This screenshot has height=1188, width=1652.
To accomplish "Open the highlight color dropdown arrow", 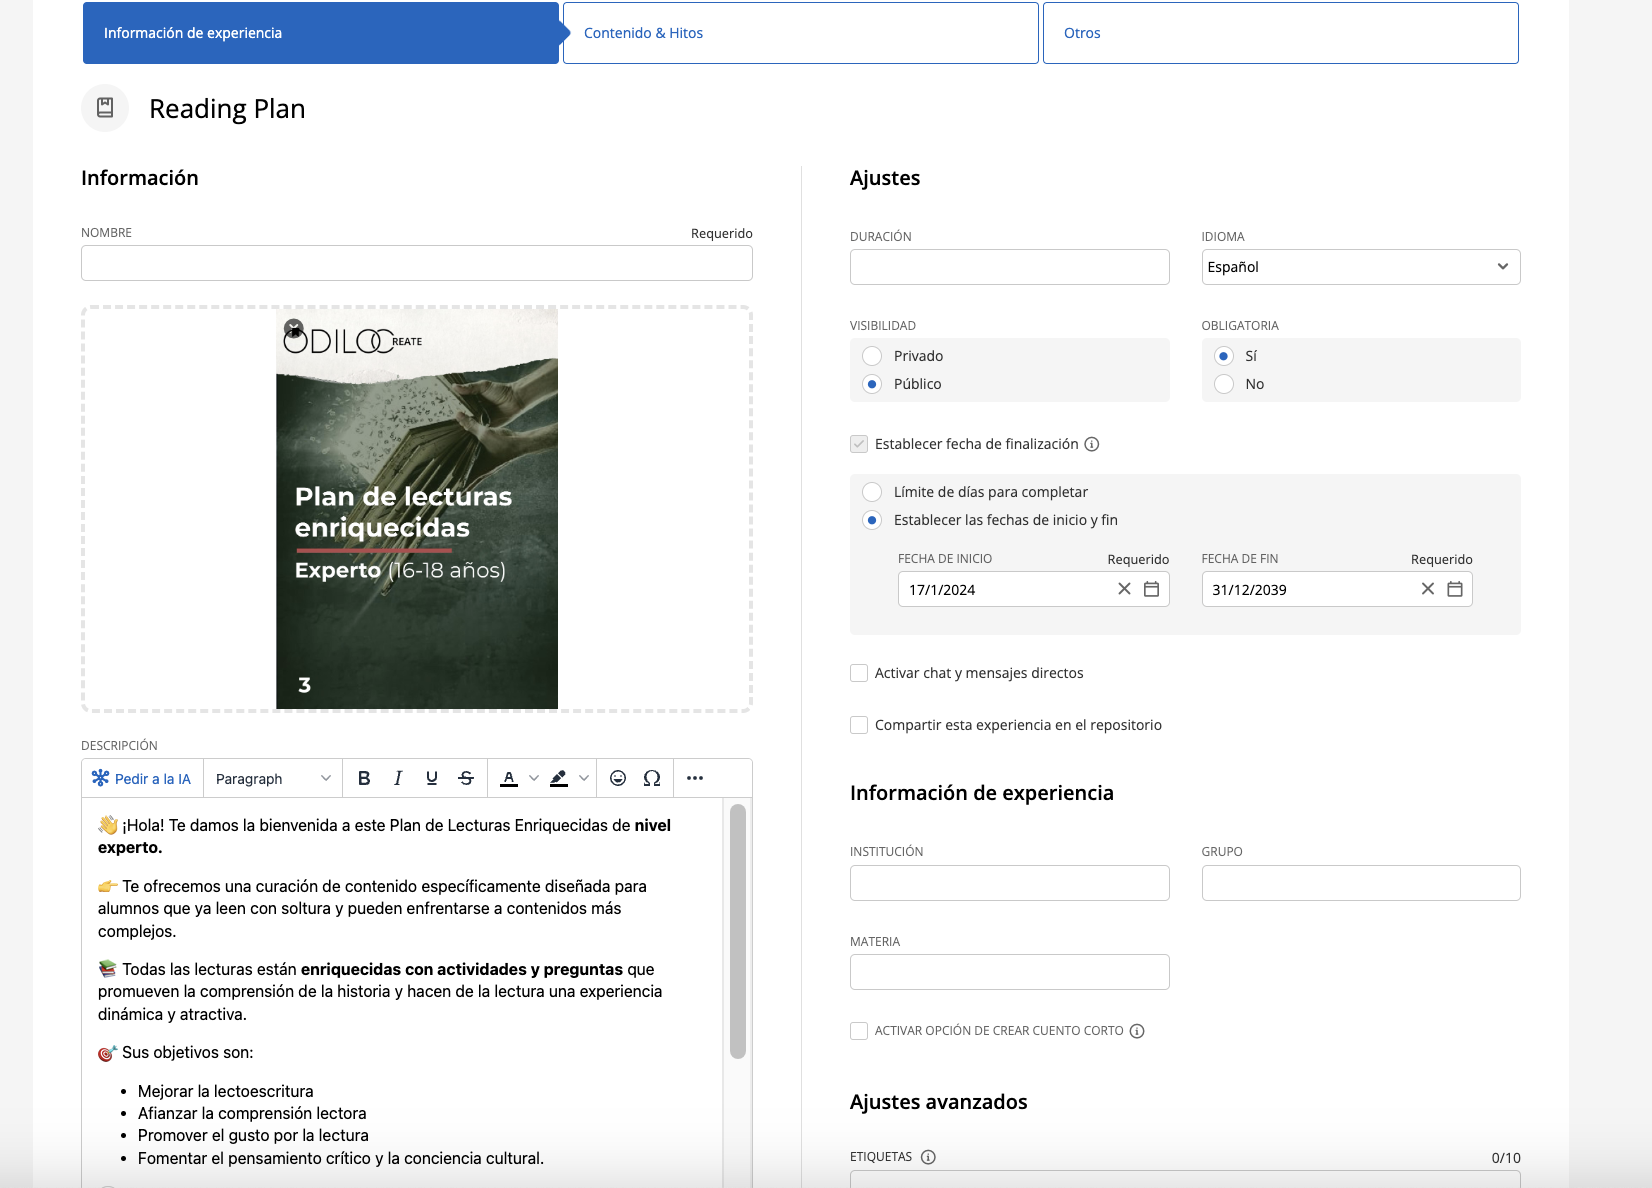I will point(584,779).
